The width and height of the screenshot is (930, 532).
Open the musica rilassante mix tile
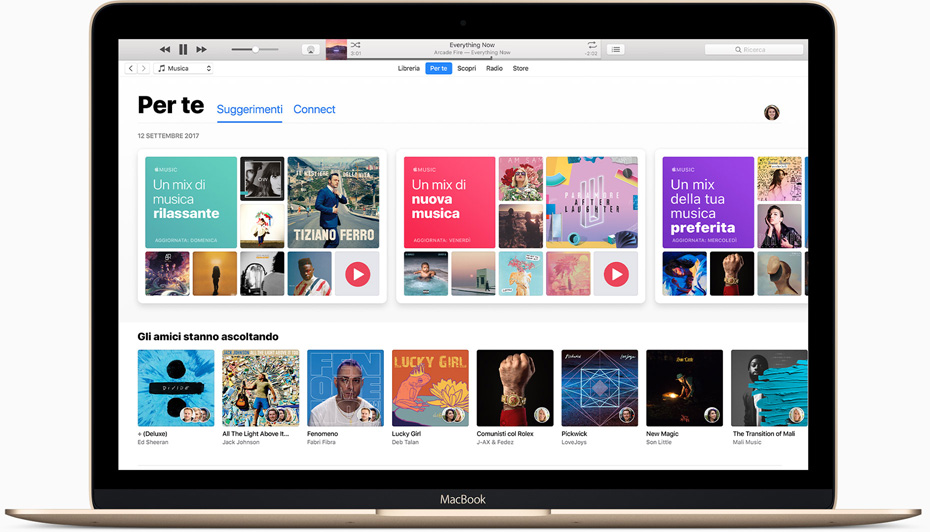(x=191, y=202)
